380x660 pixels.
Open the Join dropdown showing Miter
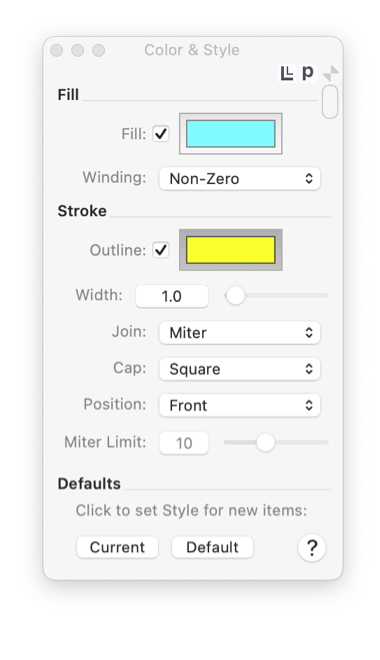tap(239, 333)
